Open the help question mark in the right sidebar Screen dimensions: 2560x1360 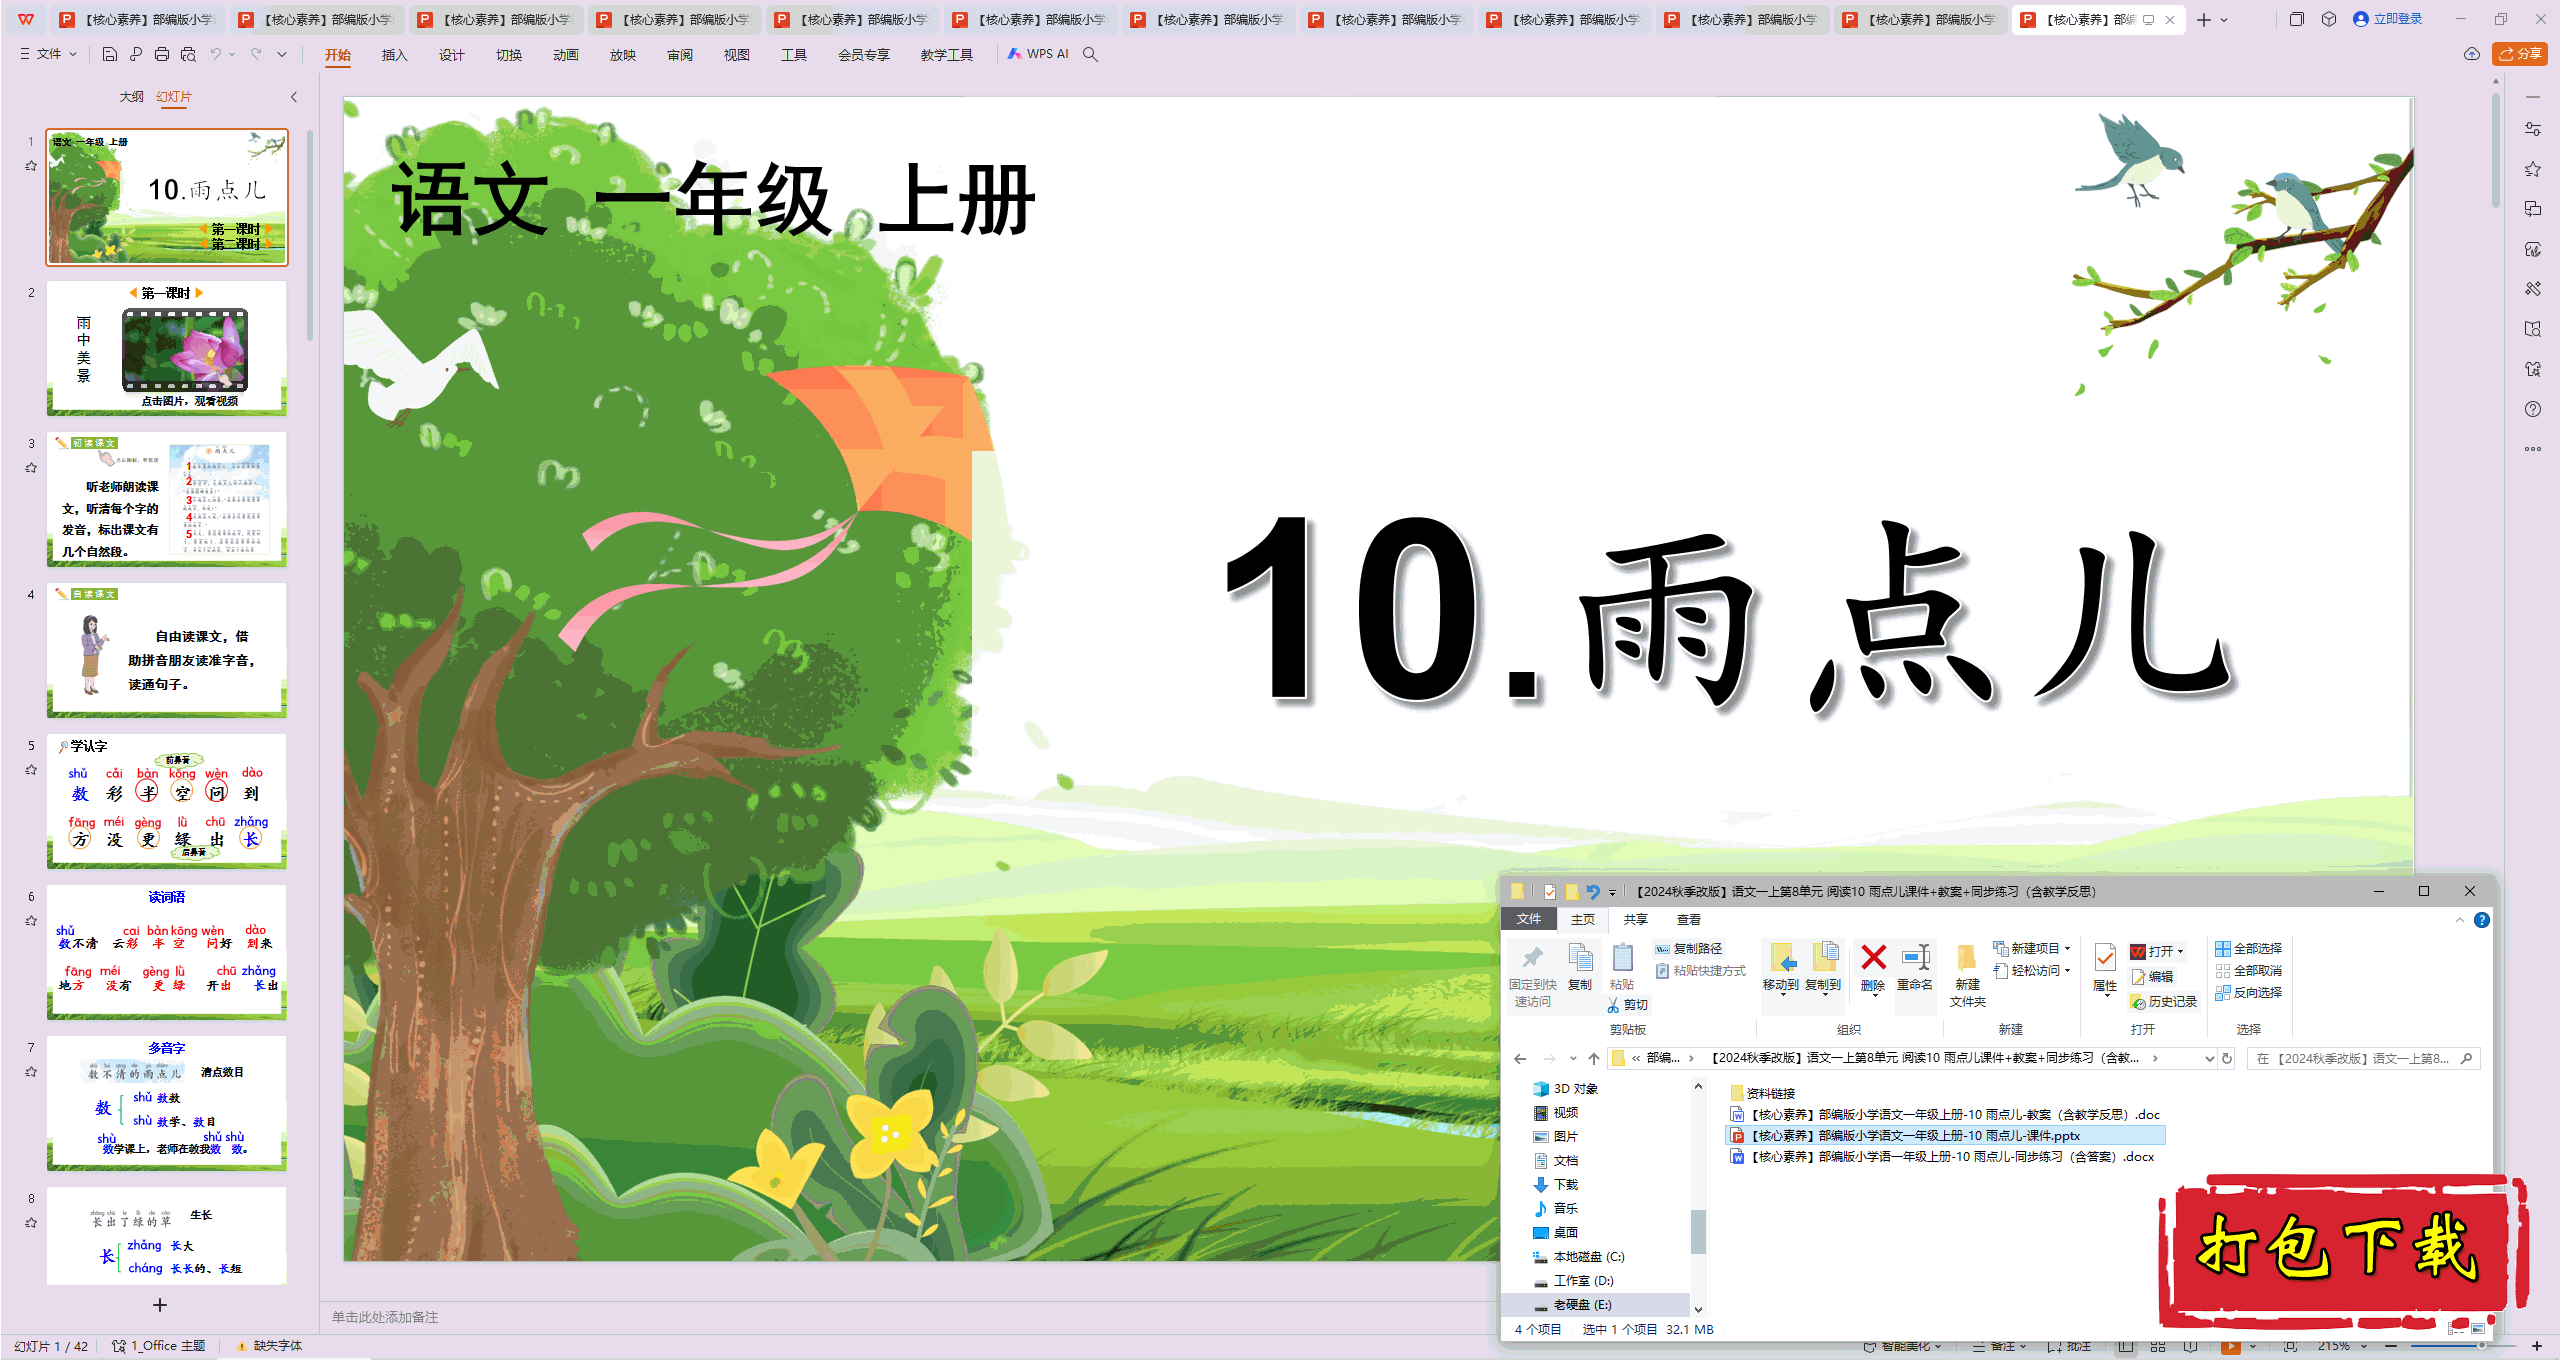coord(2533,409)
